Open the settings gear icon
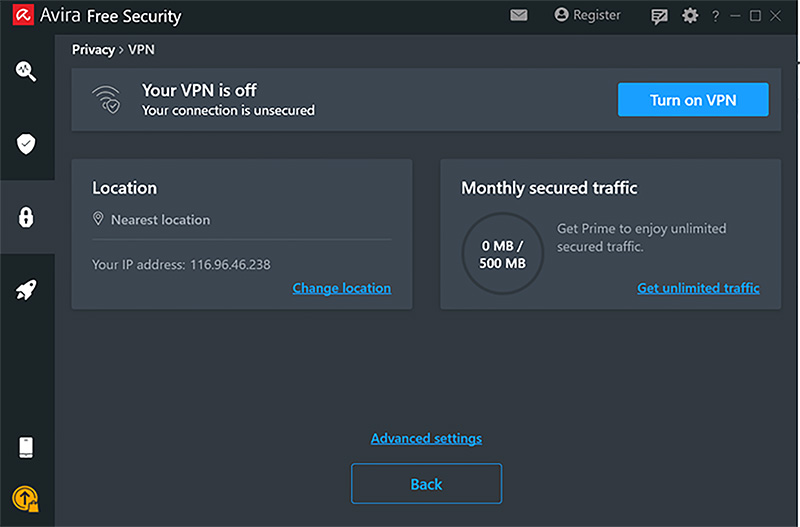This screenshot has height=527, width=800. (x=690, y=16)
